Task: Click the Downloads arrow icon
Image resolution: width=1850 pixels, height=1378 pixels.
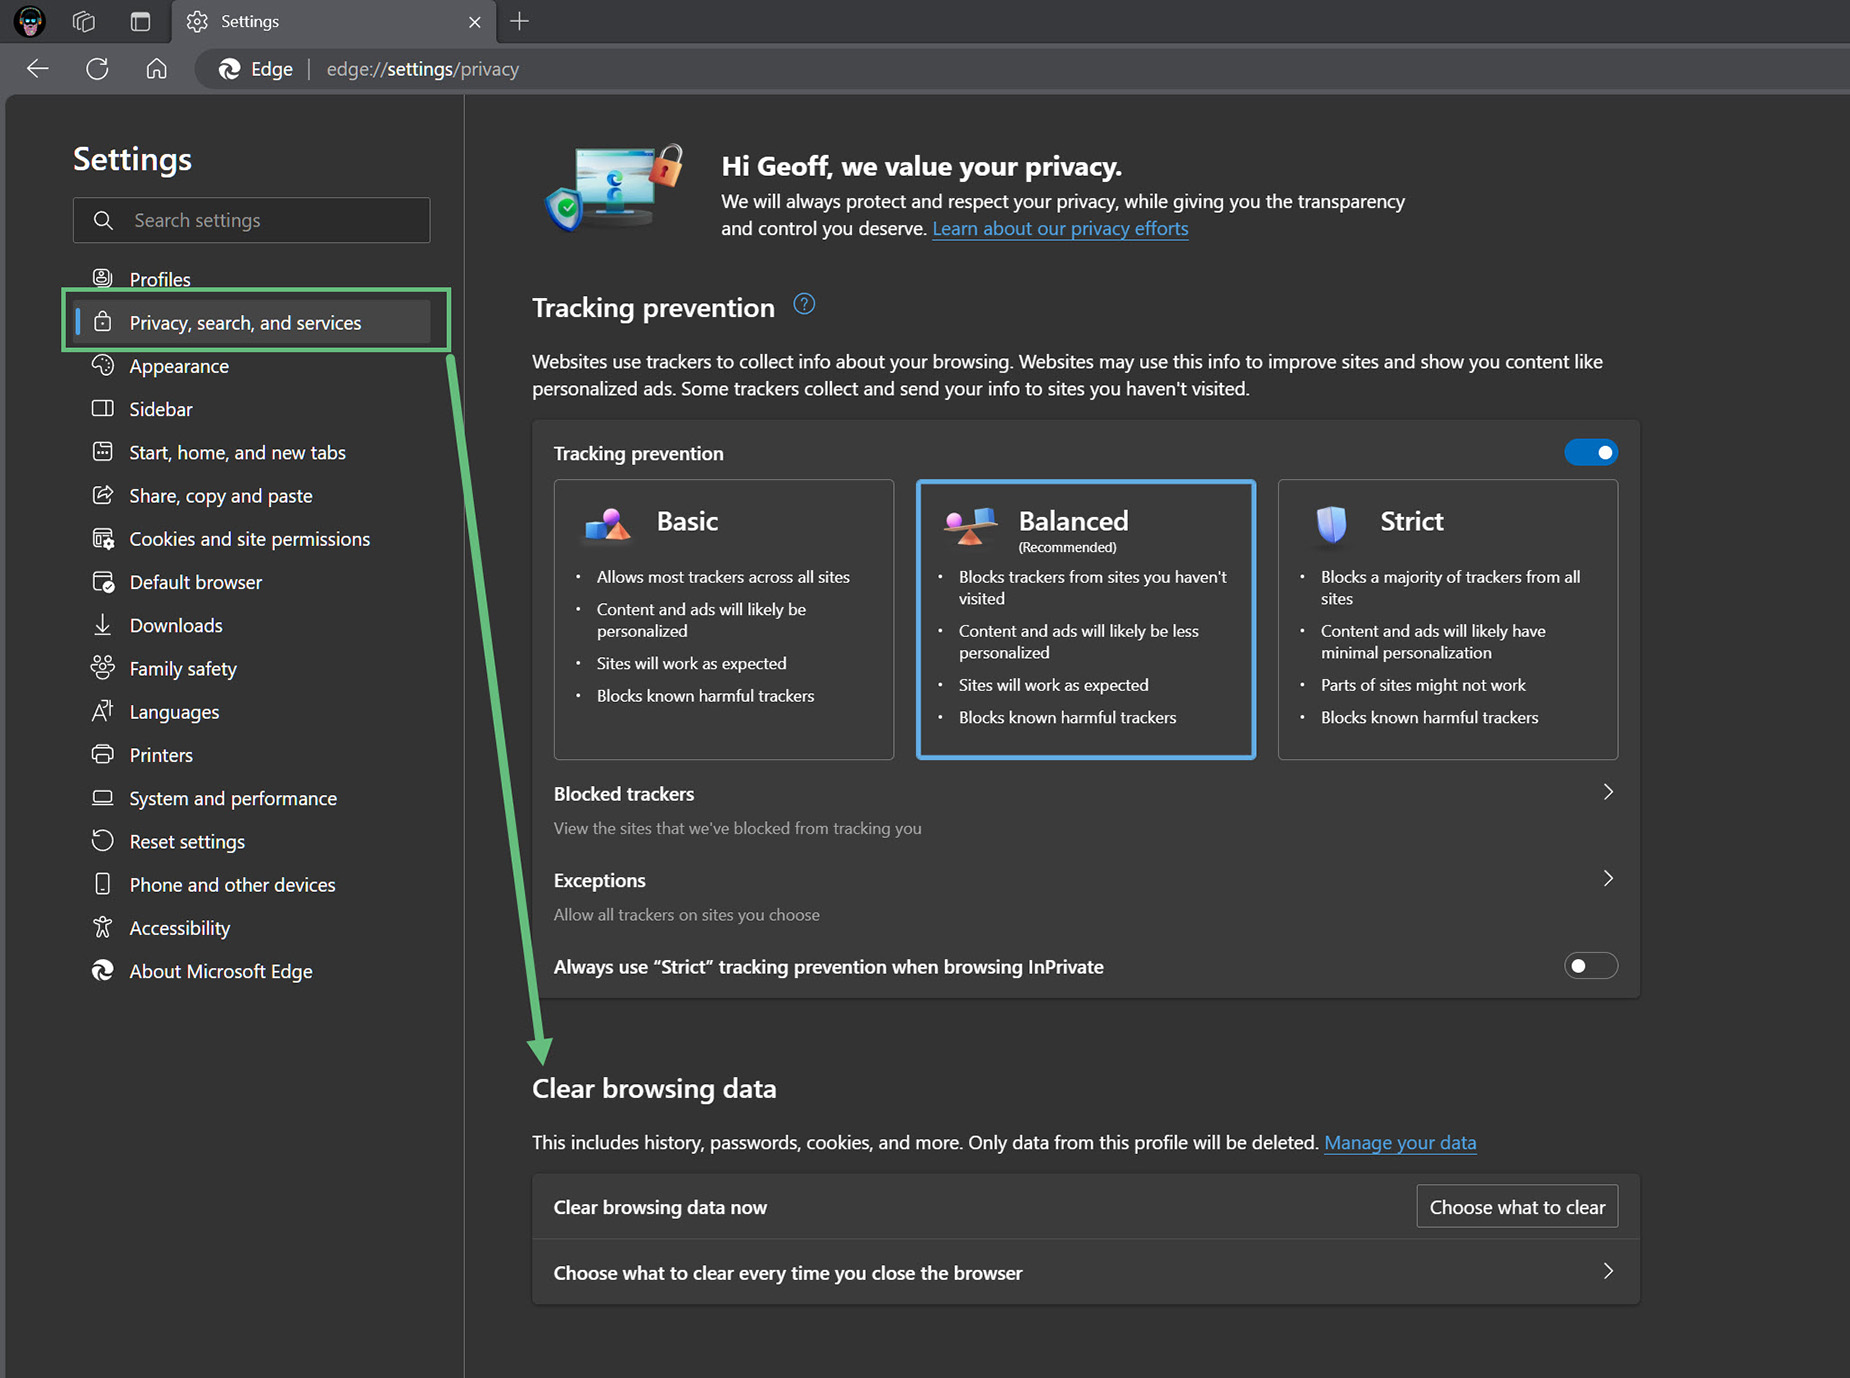Action: (x=103, y=625)
